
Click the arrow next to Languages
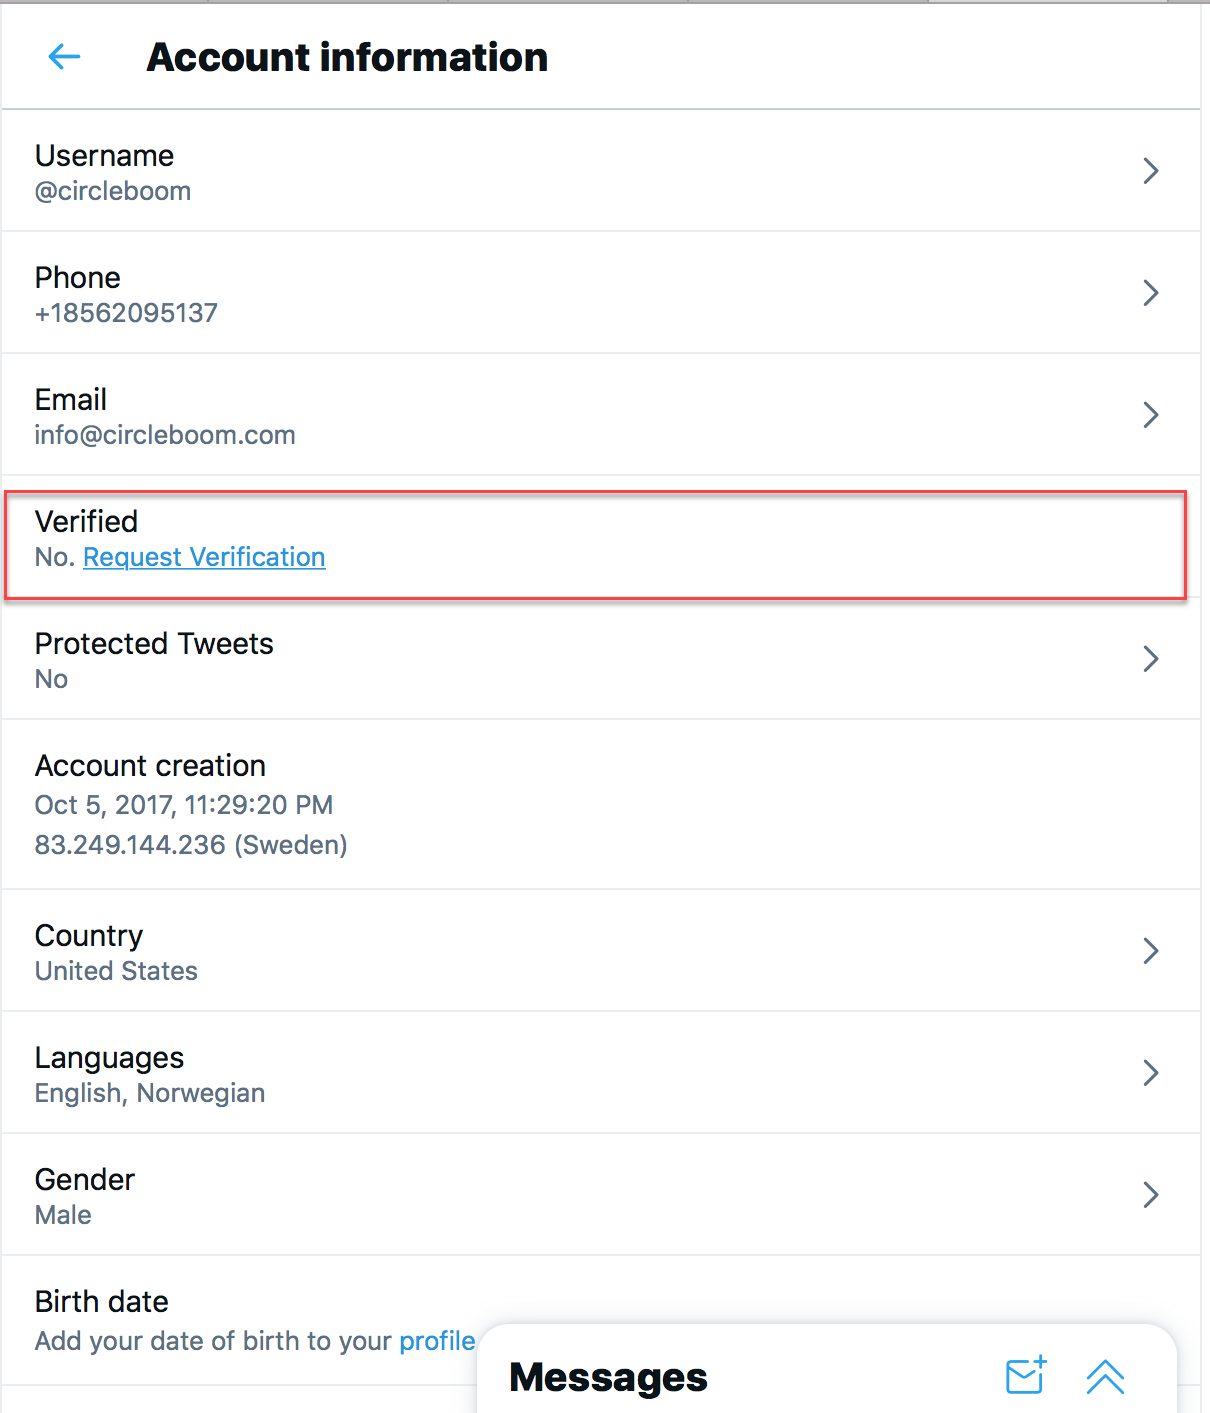(x=1150, y=1073)
